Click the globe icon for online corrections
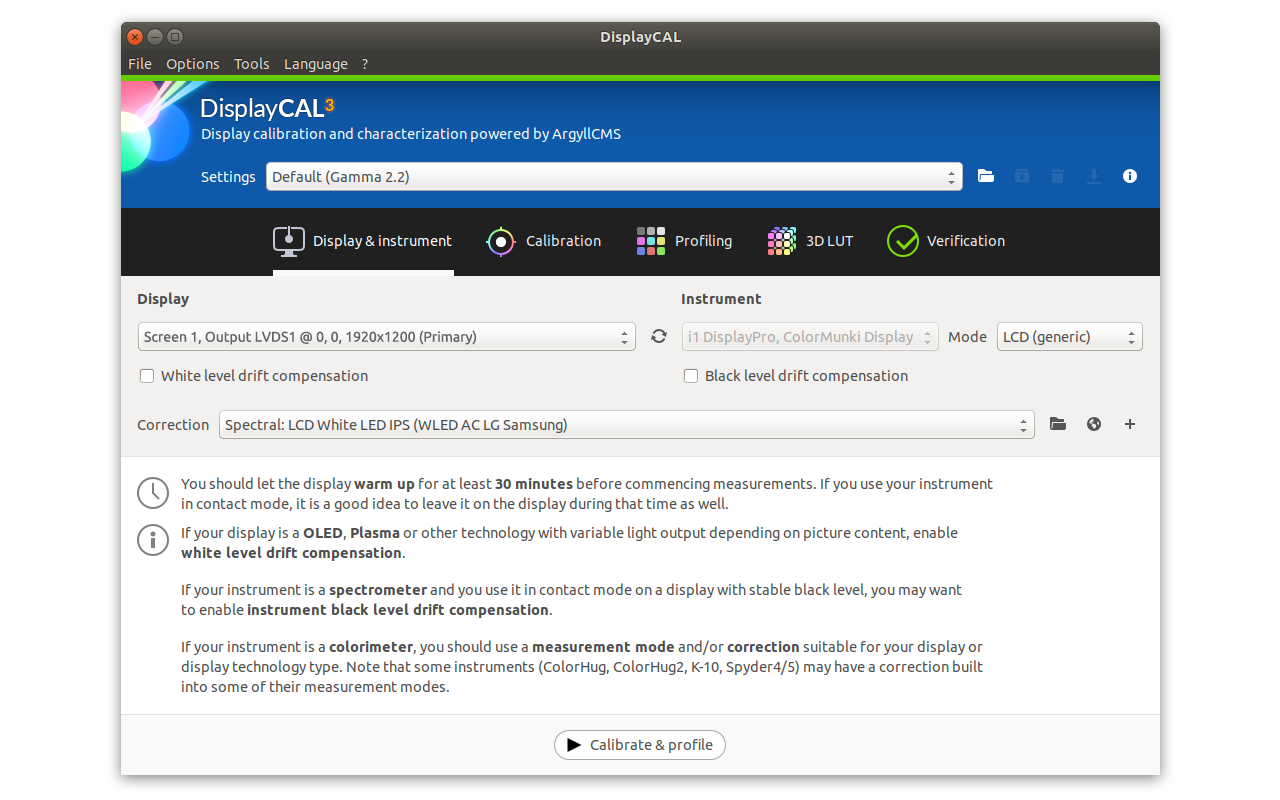1280x800 pixels. coord(1094,424)
